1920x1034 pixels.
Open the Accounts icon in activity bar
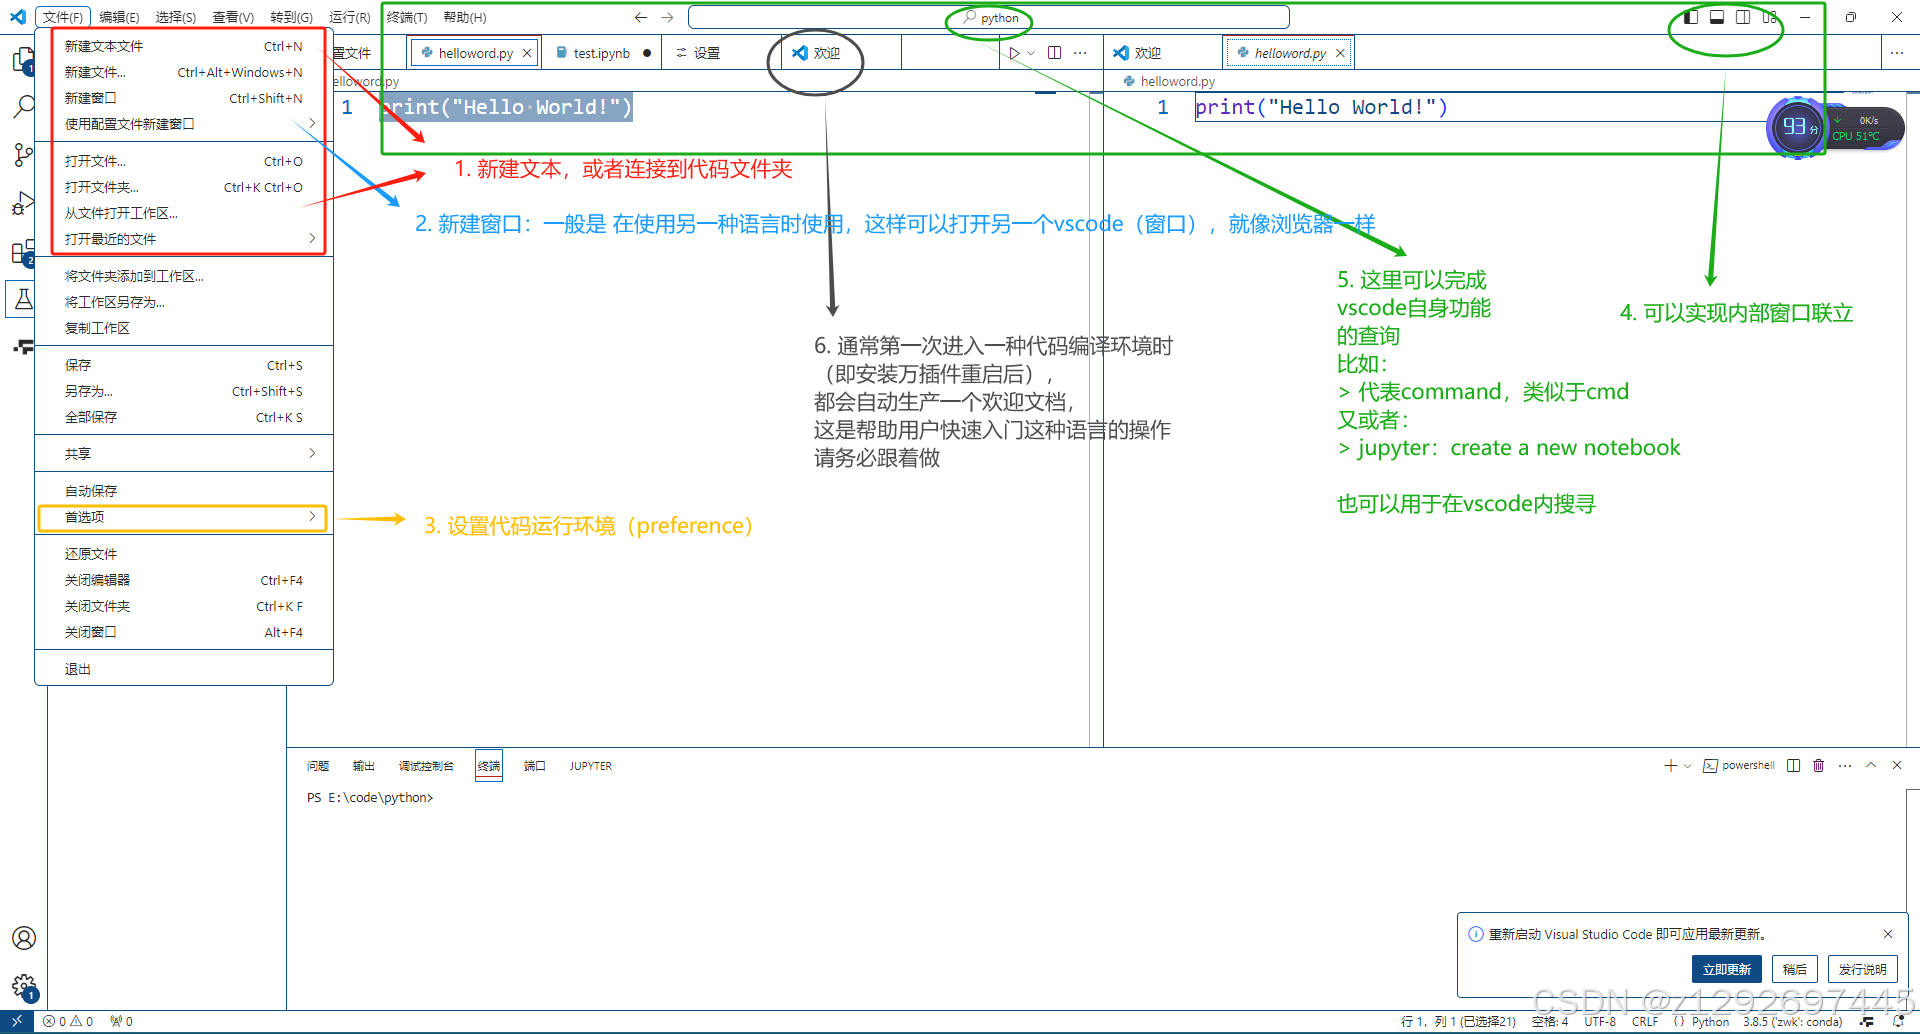(x=23, y=938)
